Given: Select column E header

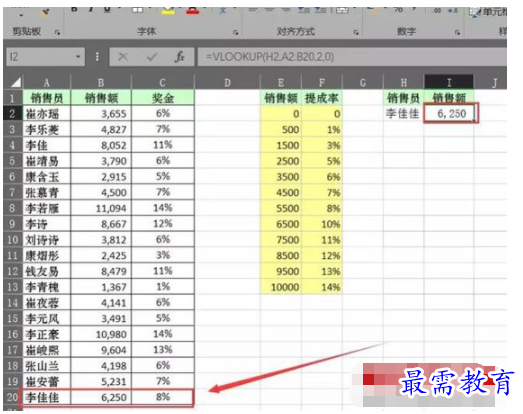Looking at the screenshot, I should click(x=281, y=82).
